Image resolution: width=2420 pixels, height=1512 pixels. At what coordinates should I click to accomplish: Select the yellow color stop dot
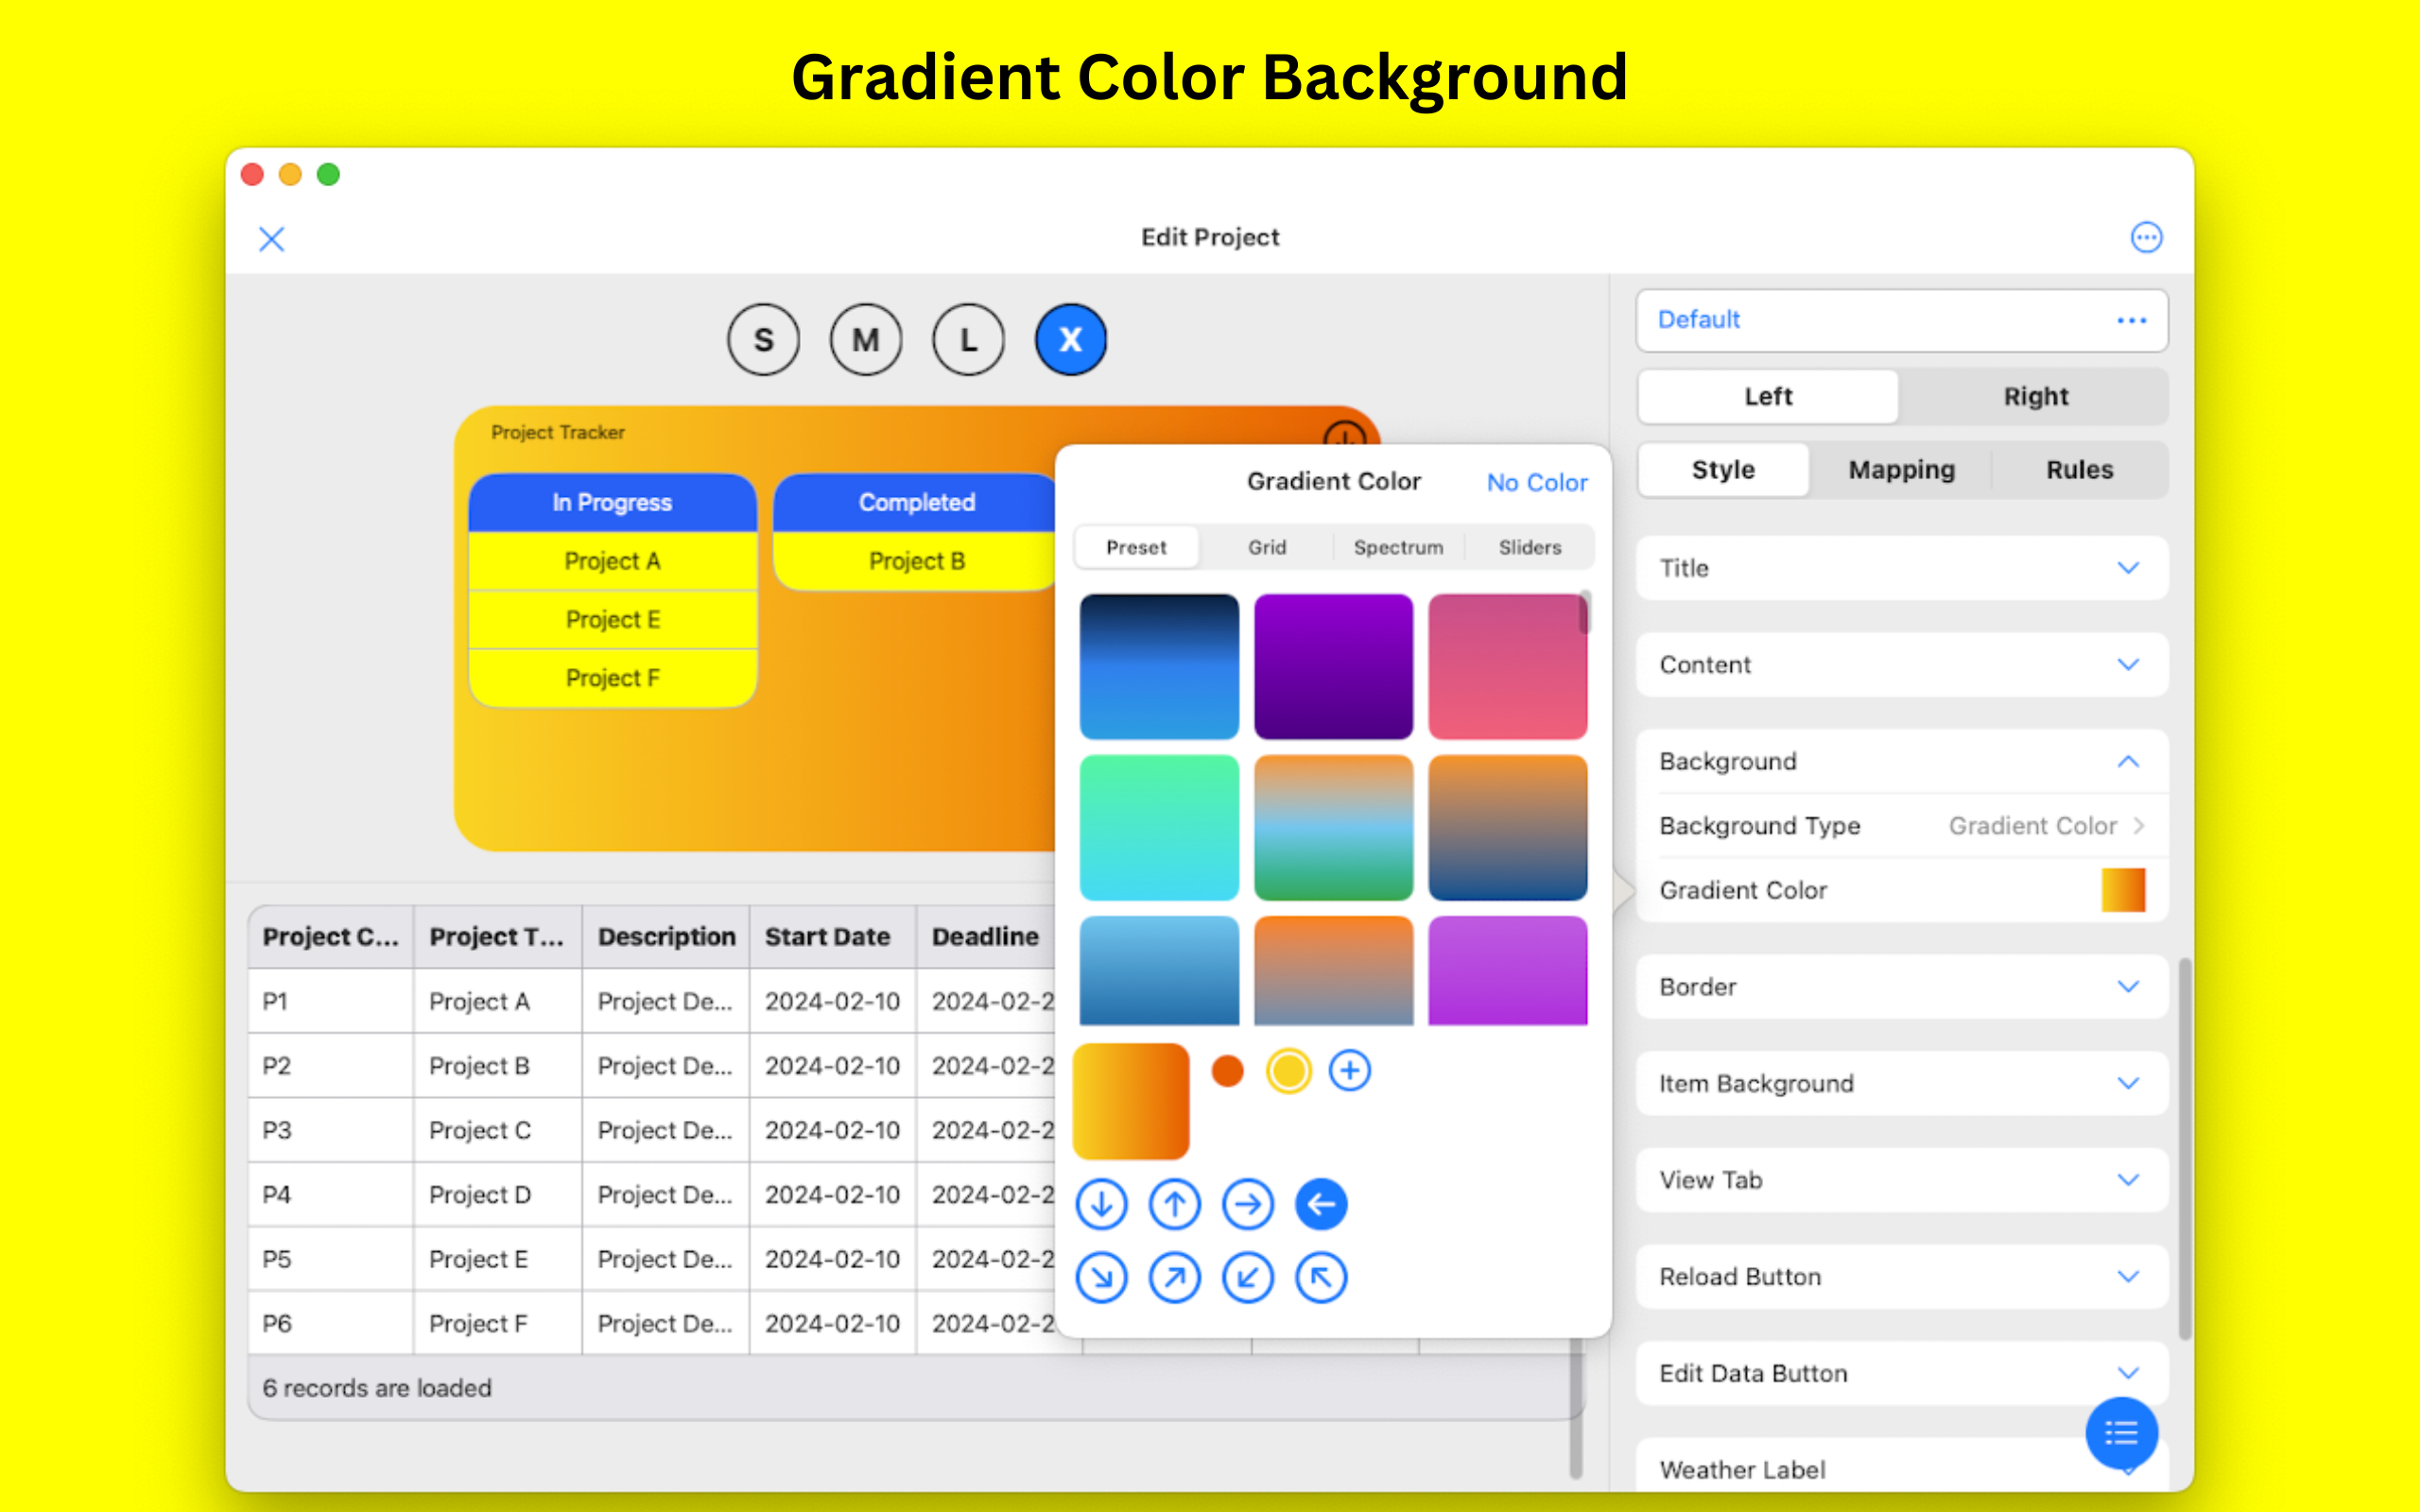click(x=1288, y=1071)
